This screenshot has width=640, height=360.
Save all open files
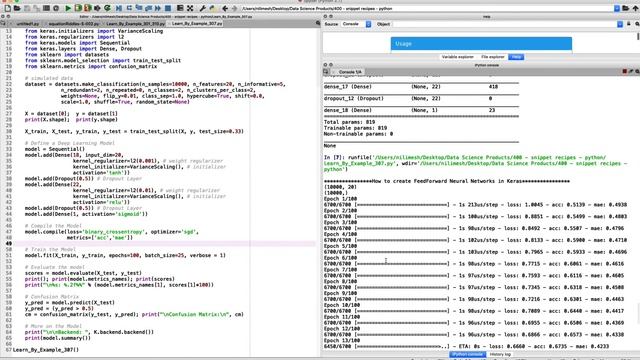pyautogui.click(x=36, y=8)
